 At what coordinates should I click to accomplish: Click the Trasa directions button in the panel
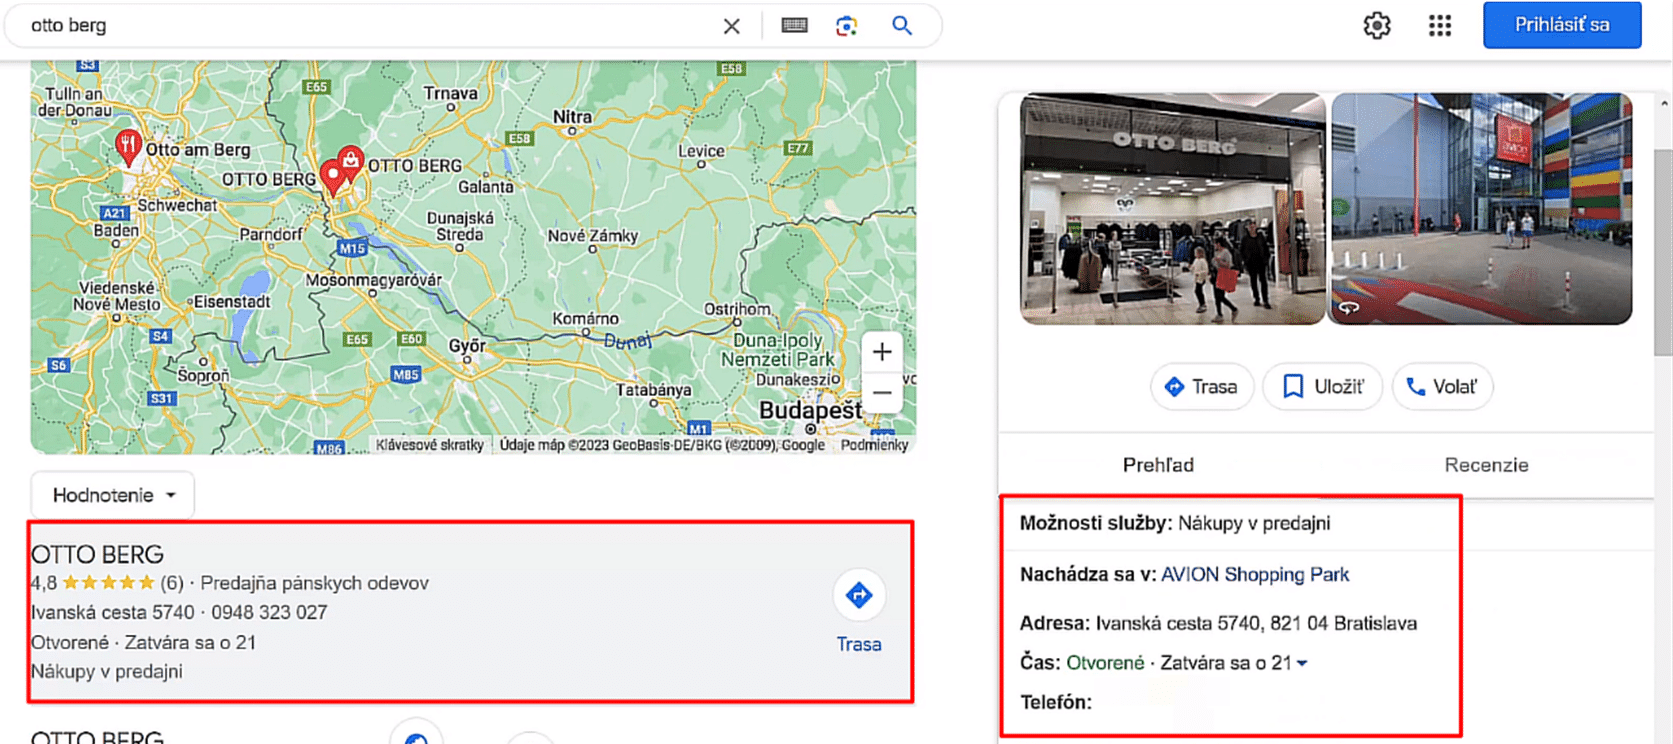coord(1201,387)
